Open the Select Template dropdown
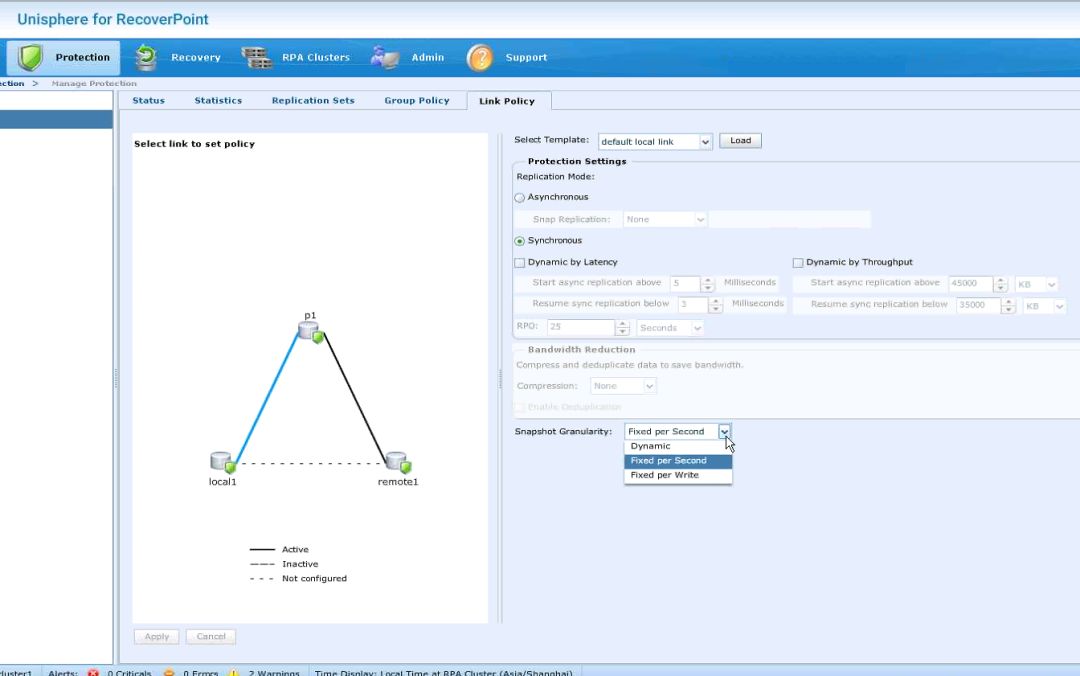This screenshot has width=1080, height=676. tap(655, 141)
